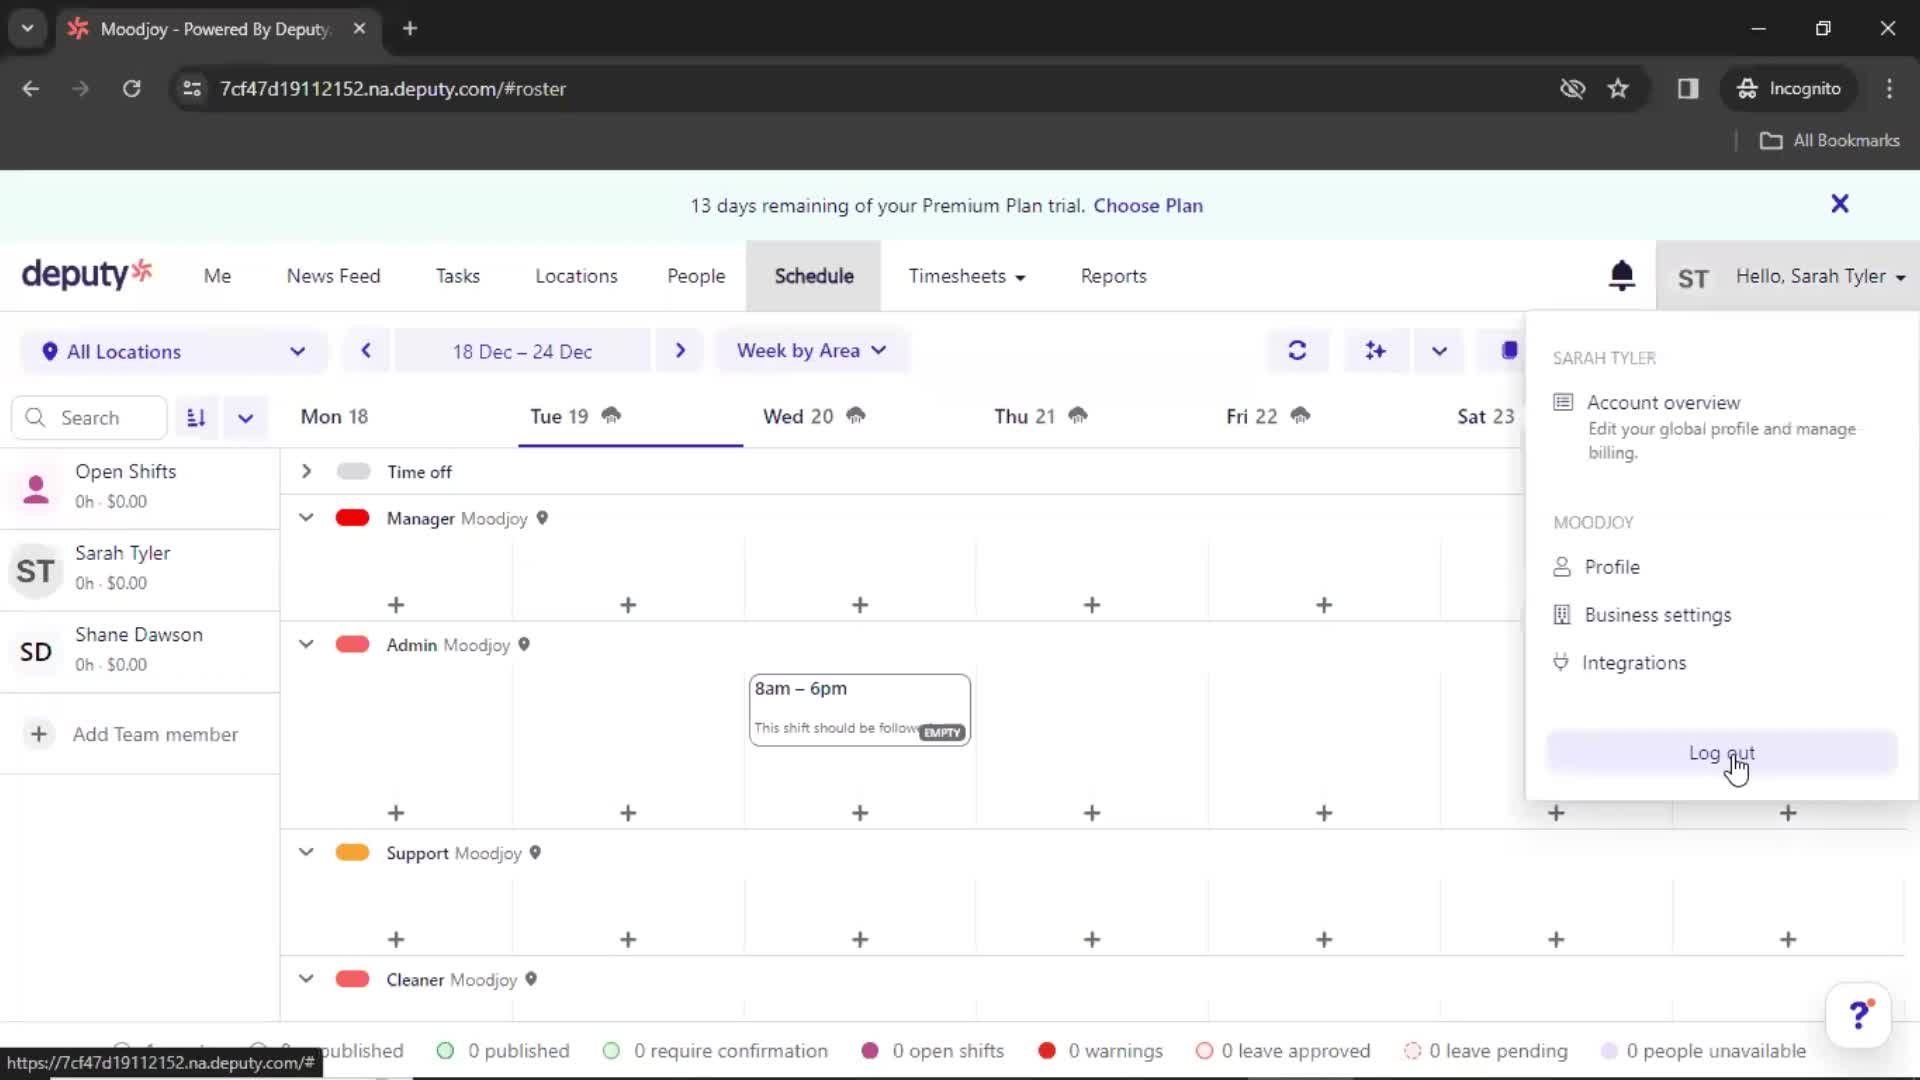Click the Choose Plan link
Image resolution: width=1920 pixels, height=1080 pixels.
(x=1148, y=205)
